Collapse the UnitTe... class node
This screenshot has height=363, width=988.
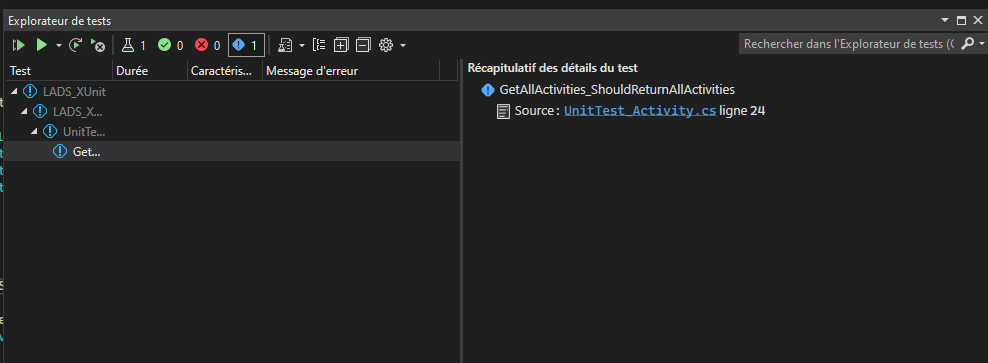click(x=35, y=132)
